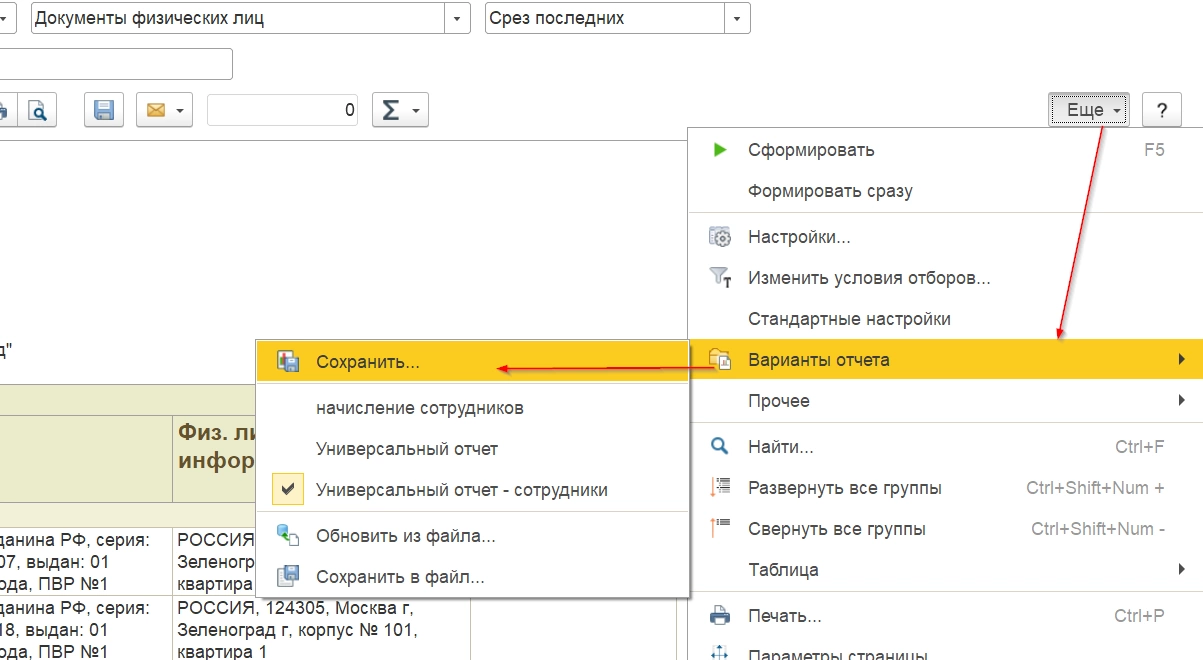Click the green Сформировать play icon
The image size is (1203, 660).
(720, 150)
